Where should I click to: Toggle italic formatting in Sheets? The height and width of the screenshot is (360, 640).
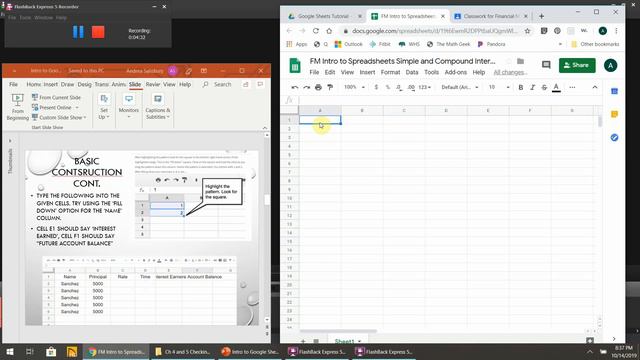[532, 87]
